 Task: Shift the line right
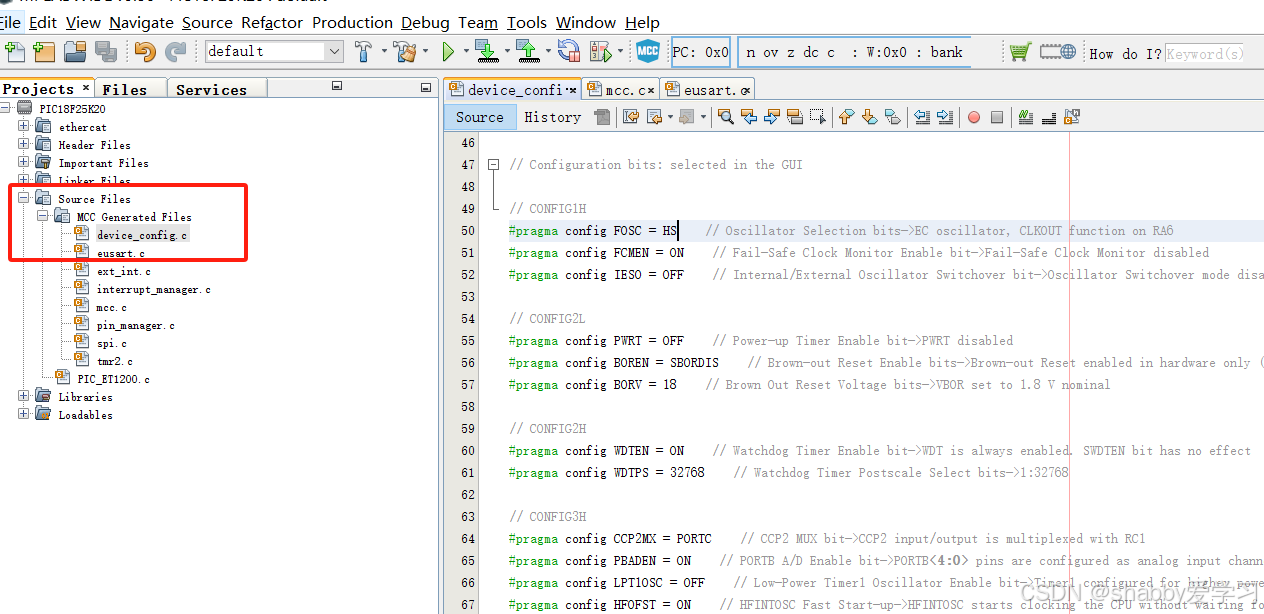[x=944, y=117]
